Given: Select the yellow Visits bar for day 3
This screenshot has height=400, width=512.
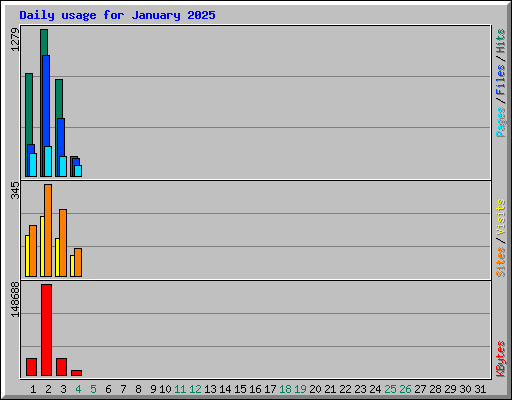Looking at the screenshot, I should click(57, 257).
